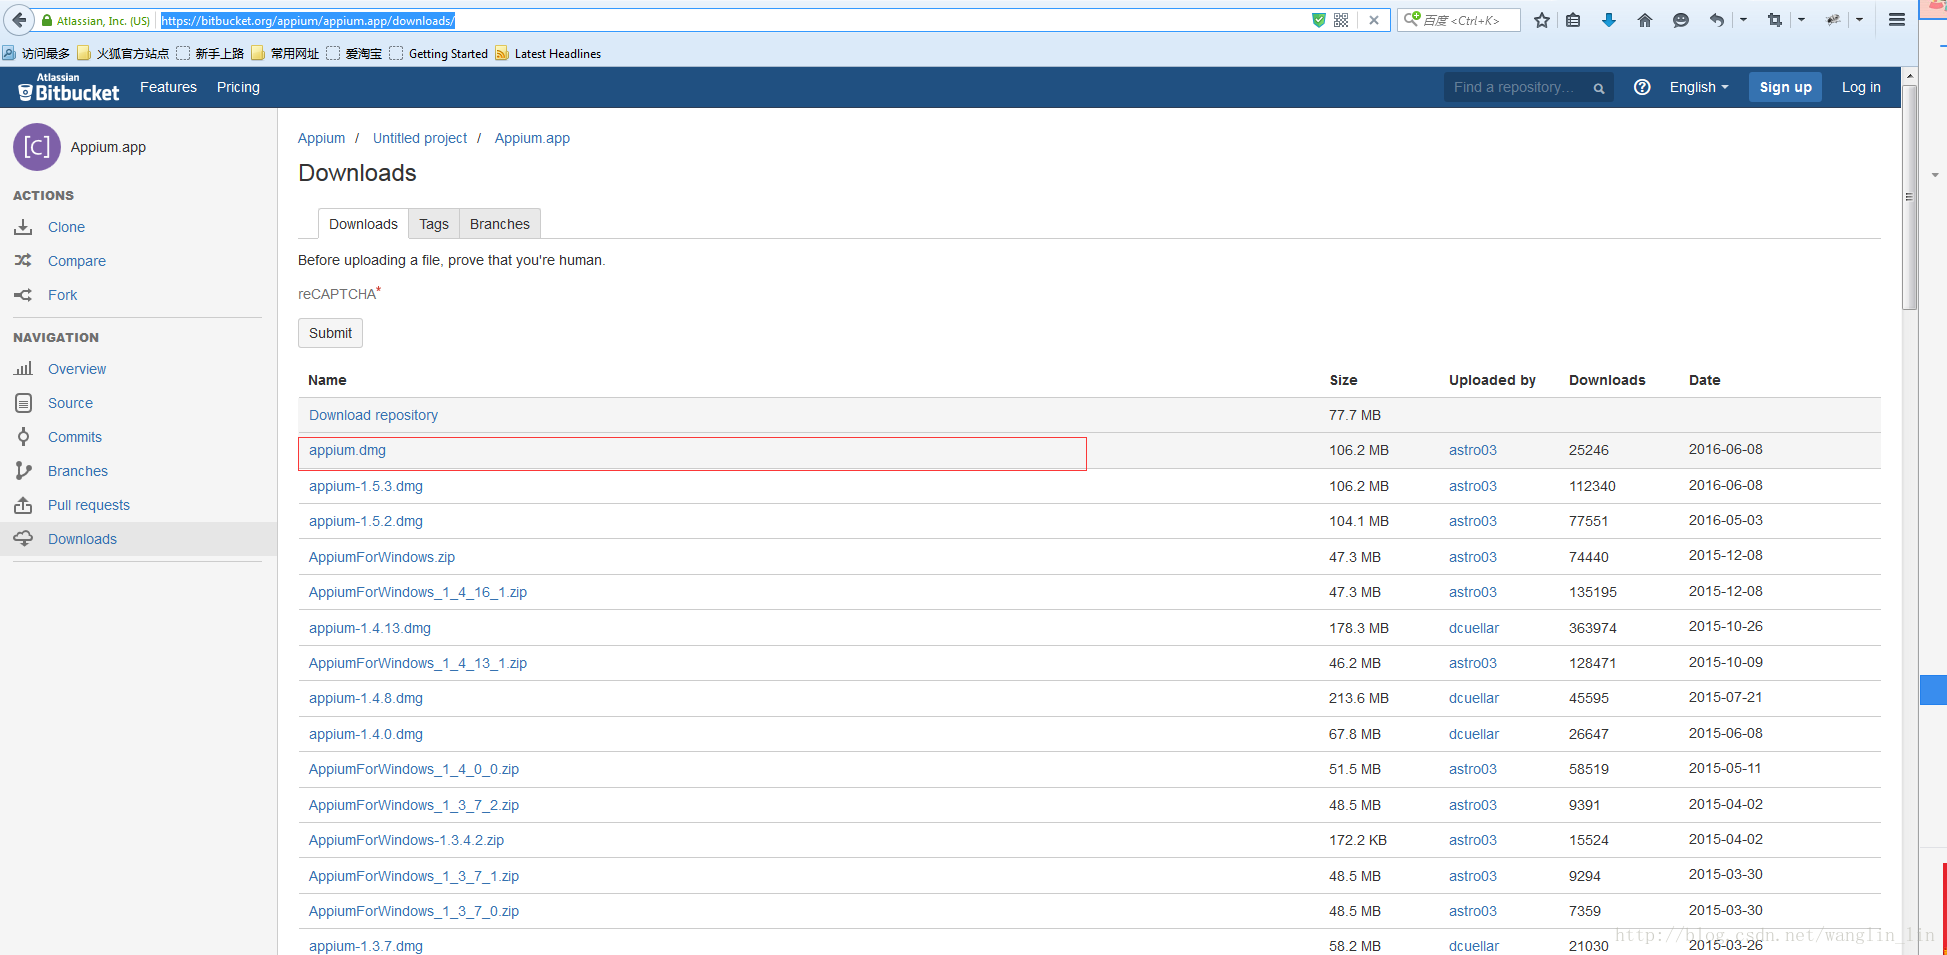
Task: Open the Features menu item
Action: 168,87
